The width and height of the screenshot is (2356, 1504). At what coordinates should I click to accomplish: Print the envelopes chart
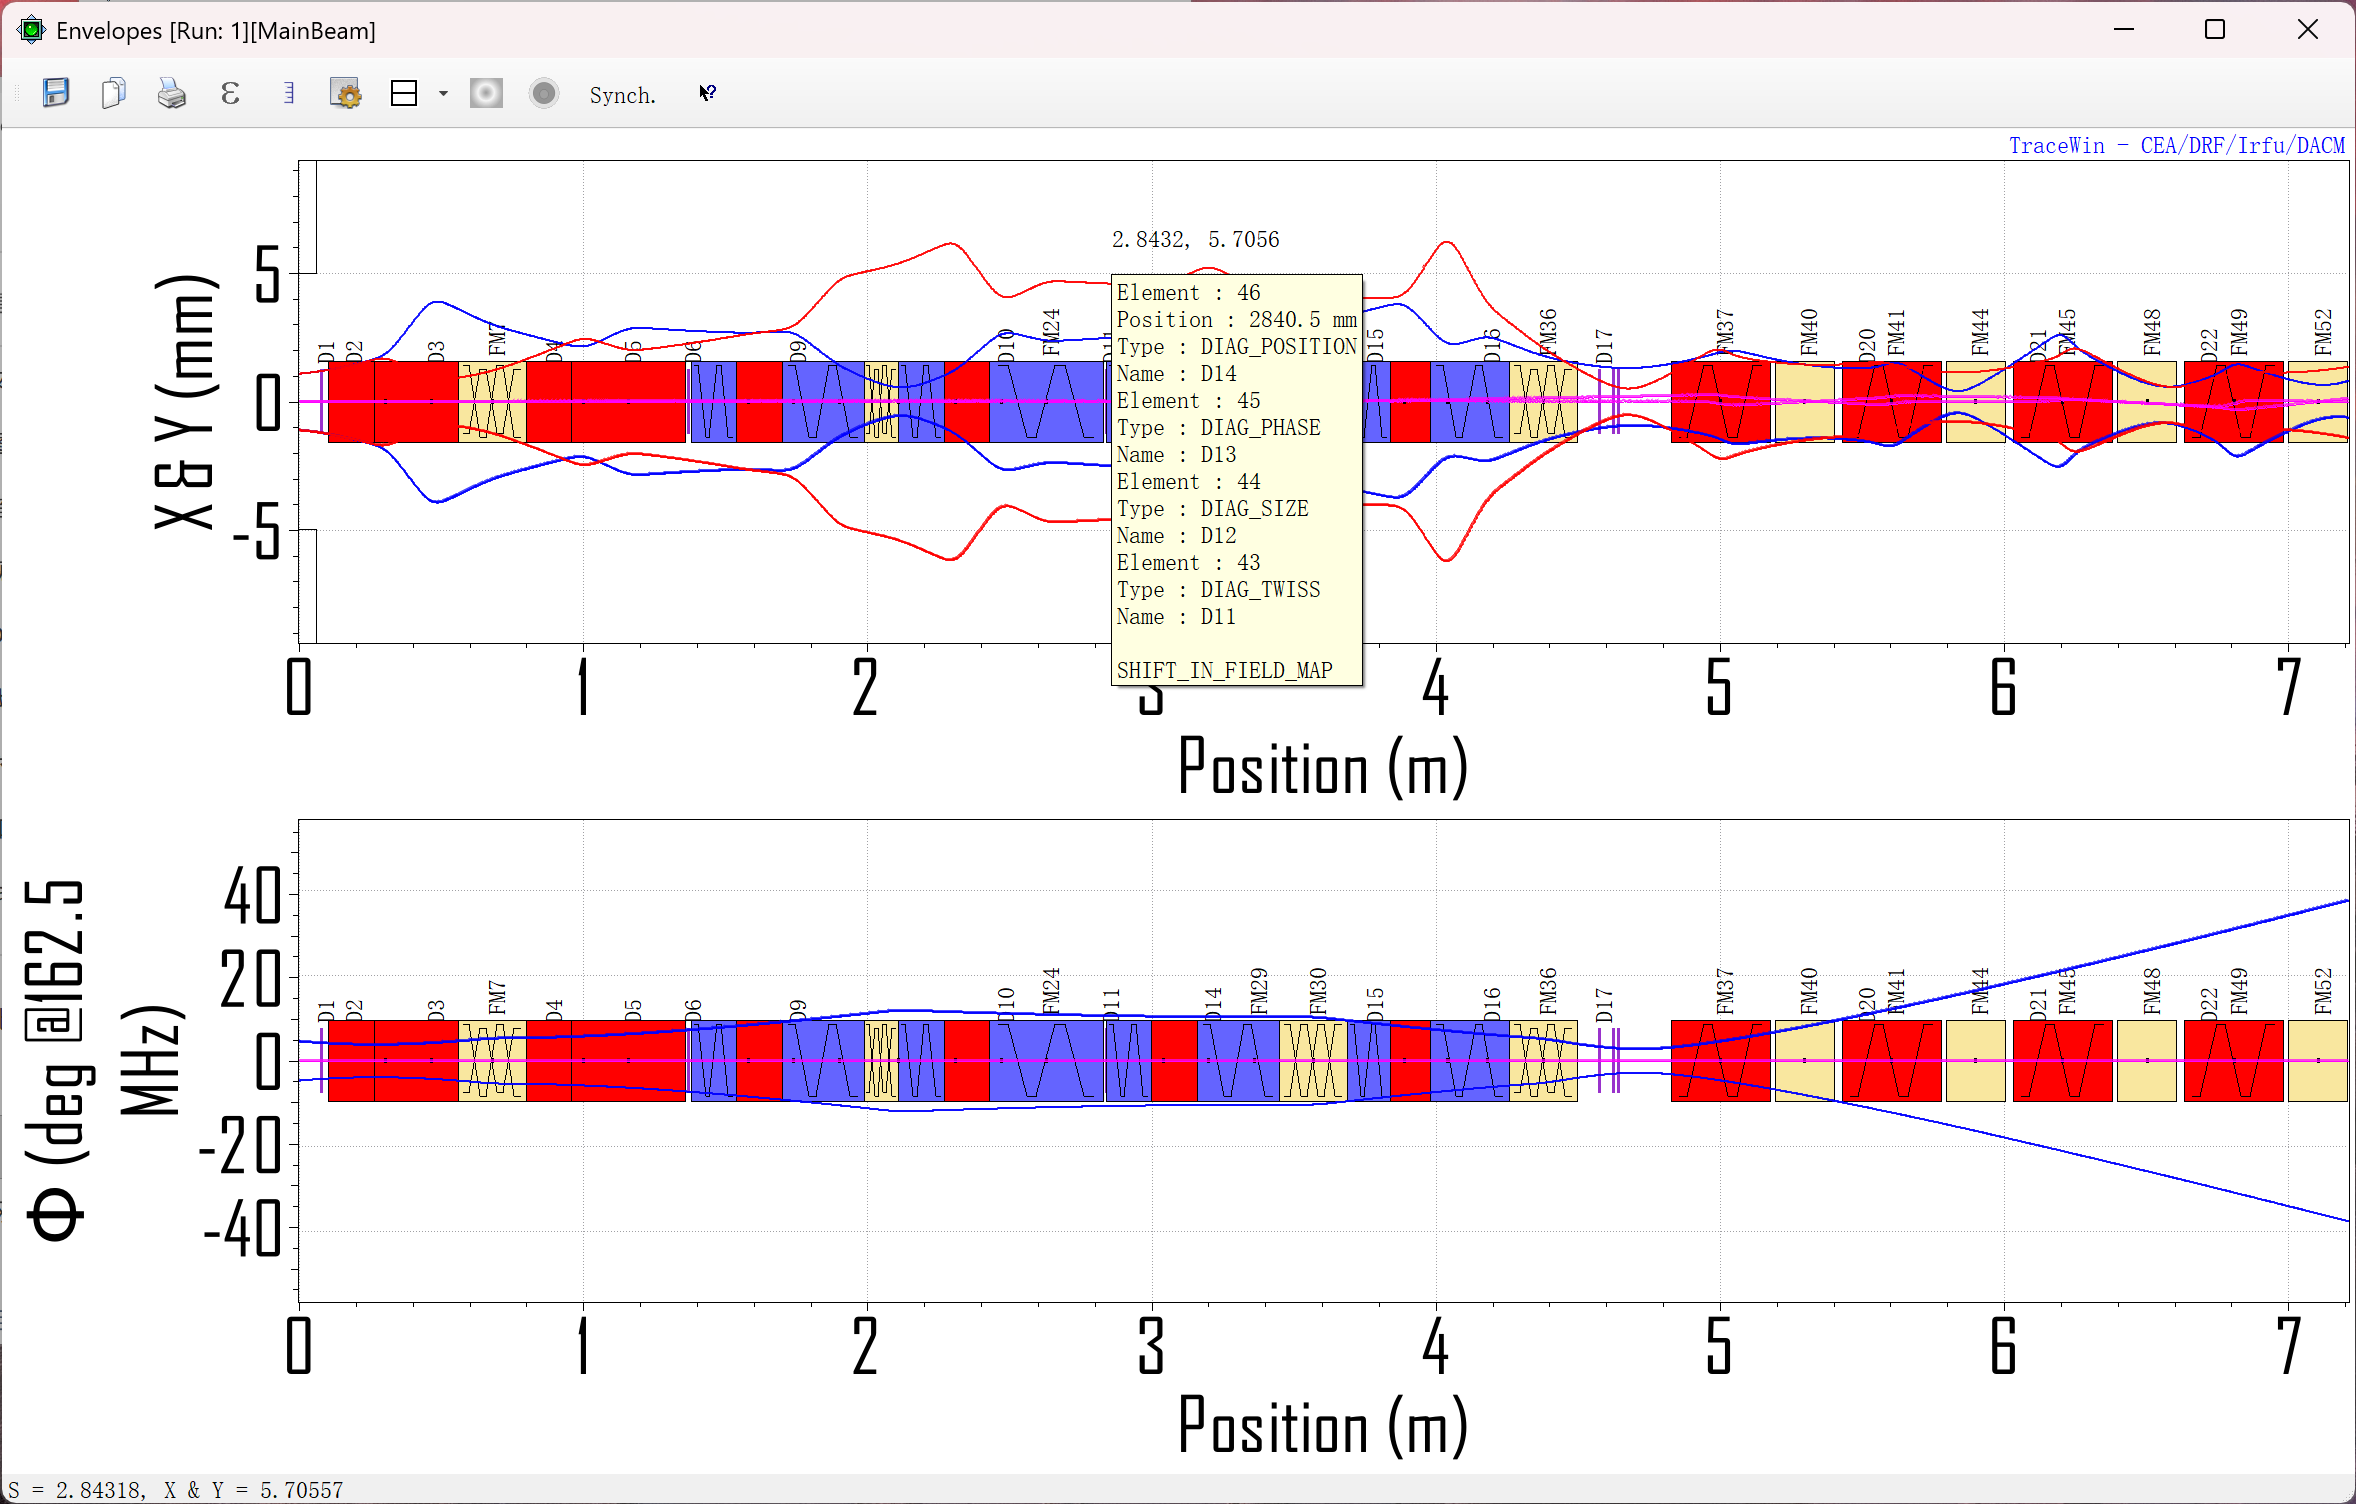pyautogui.click(x=172, y=94)
